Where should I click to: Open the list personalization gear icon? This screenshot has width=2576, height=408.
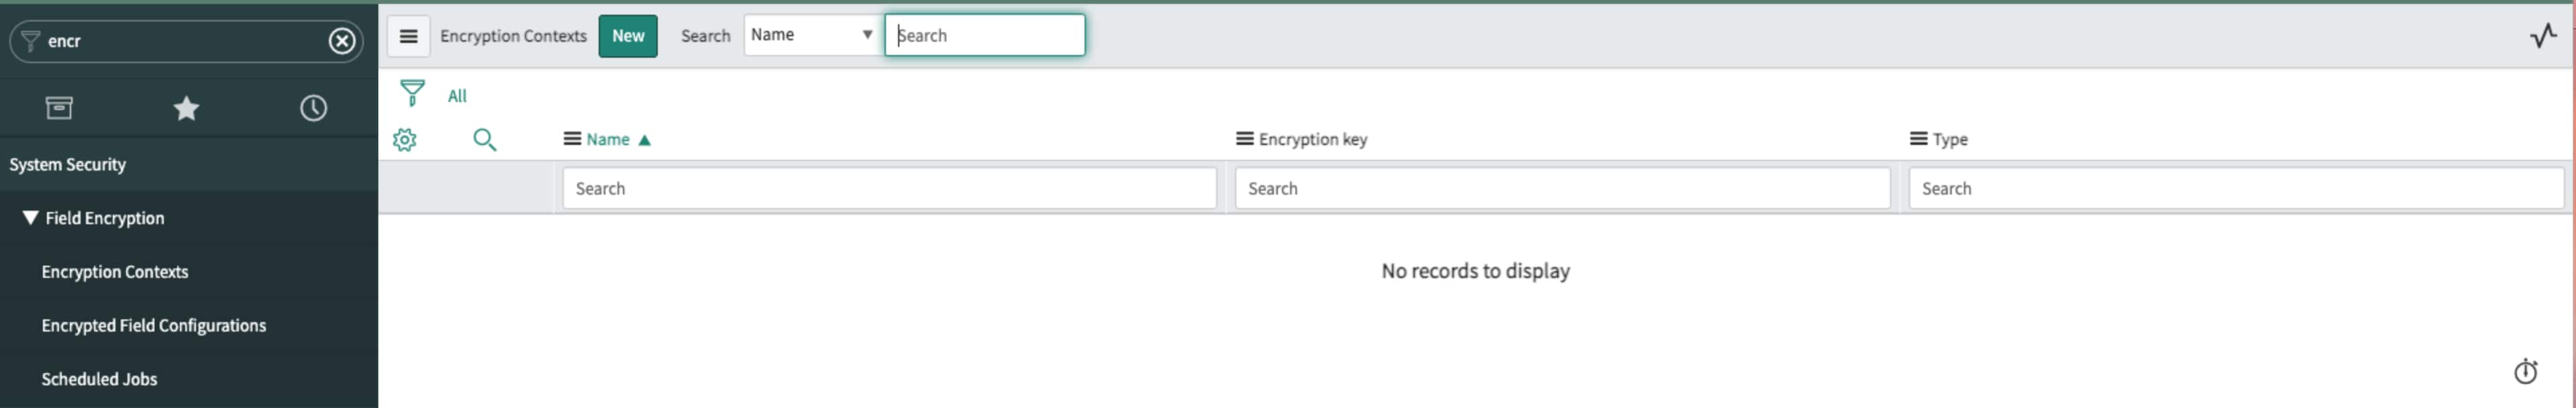pos(405,140)
